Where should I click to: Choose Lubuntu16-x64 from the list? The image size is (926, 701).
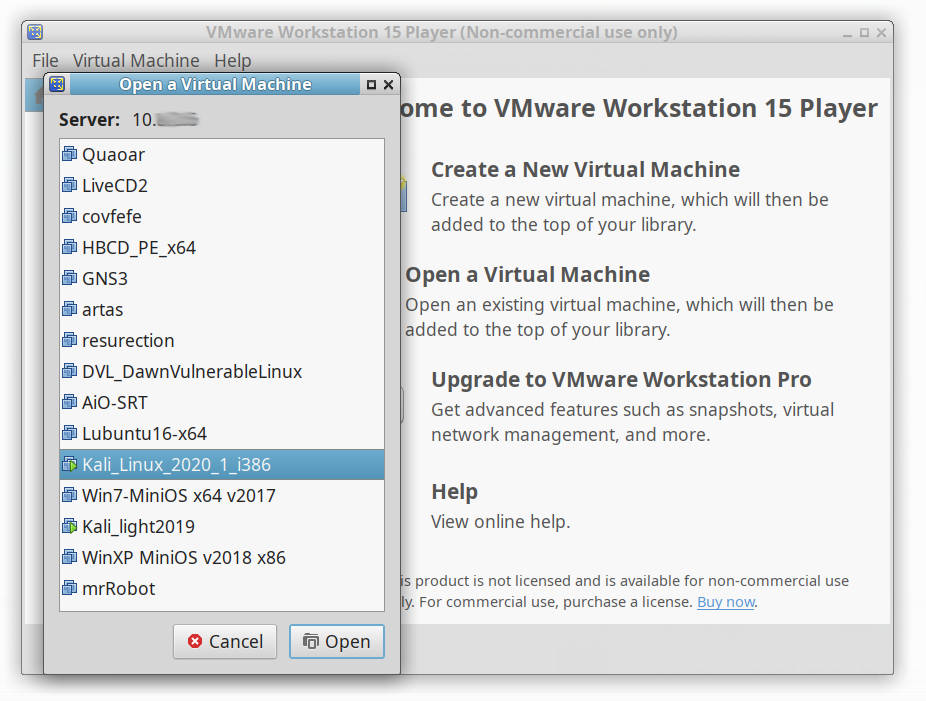[x=144, y=433]
